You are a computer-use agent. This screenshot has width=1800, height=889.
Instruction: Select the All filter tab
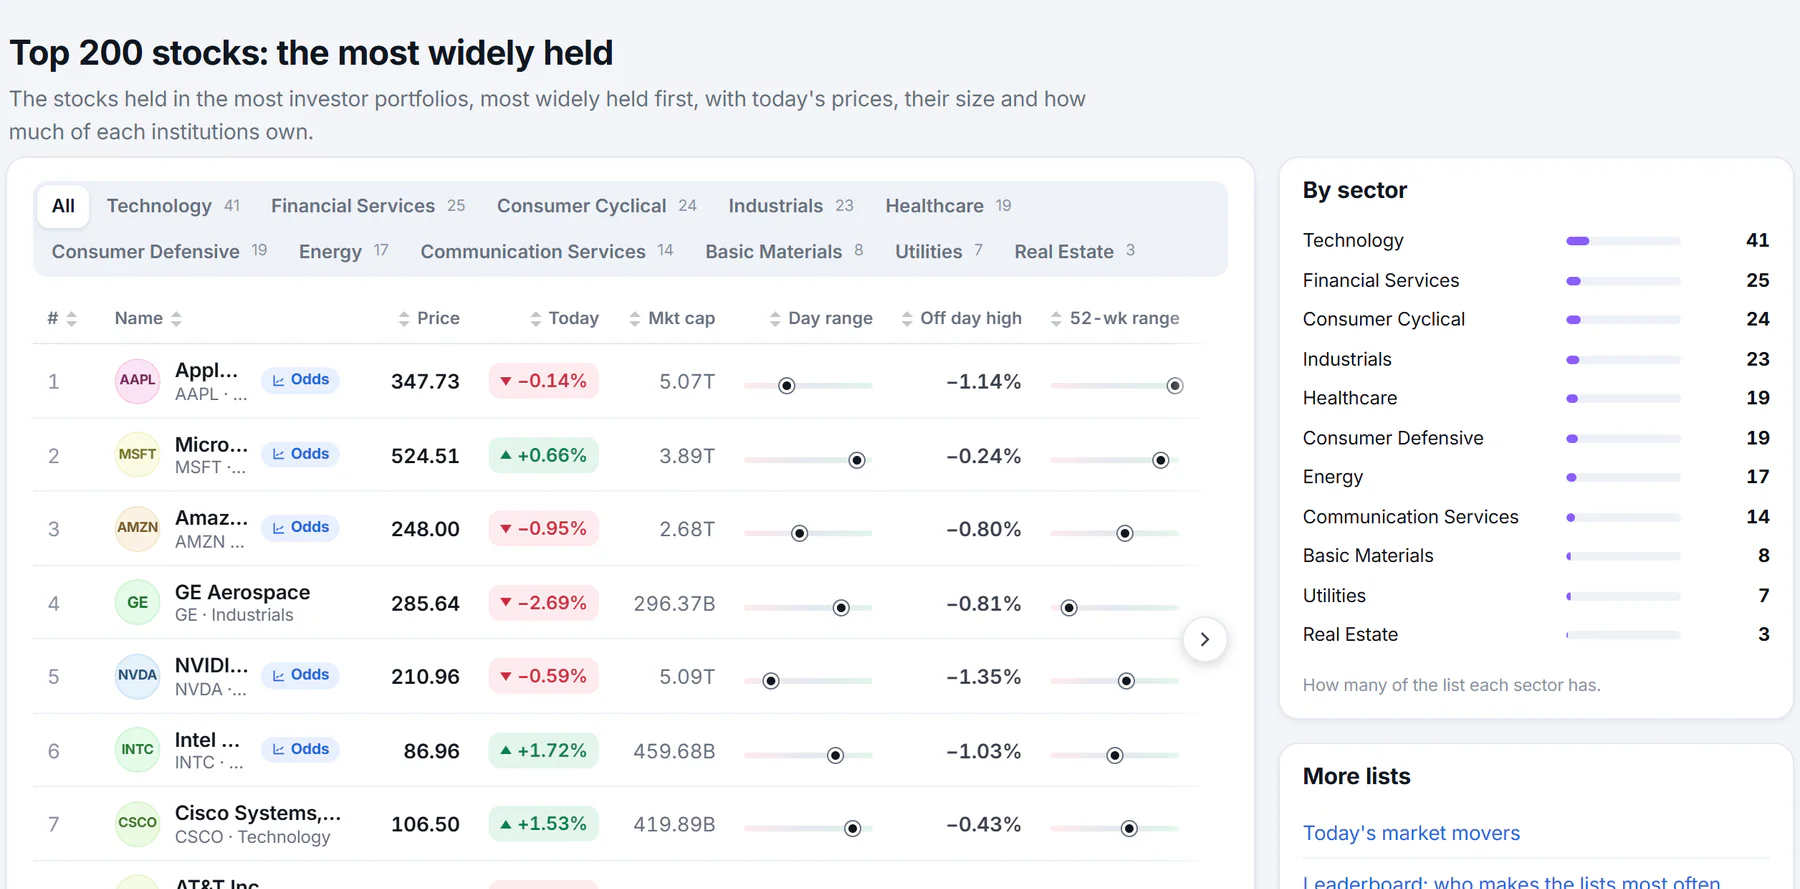[63, 206]
